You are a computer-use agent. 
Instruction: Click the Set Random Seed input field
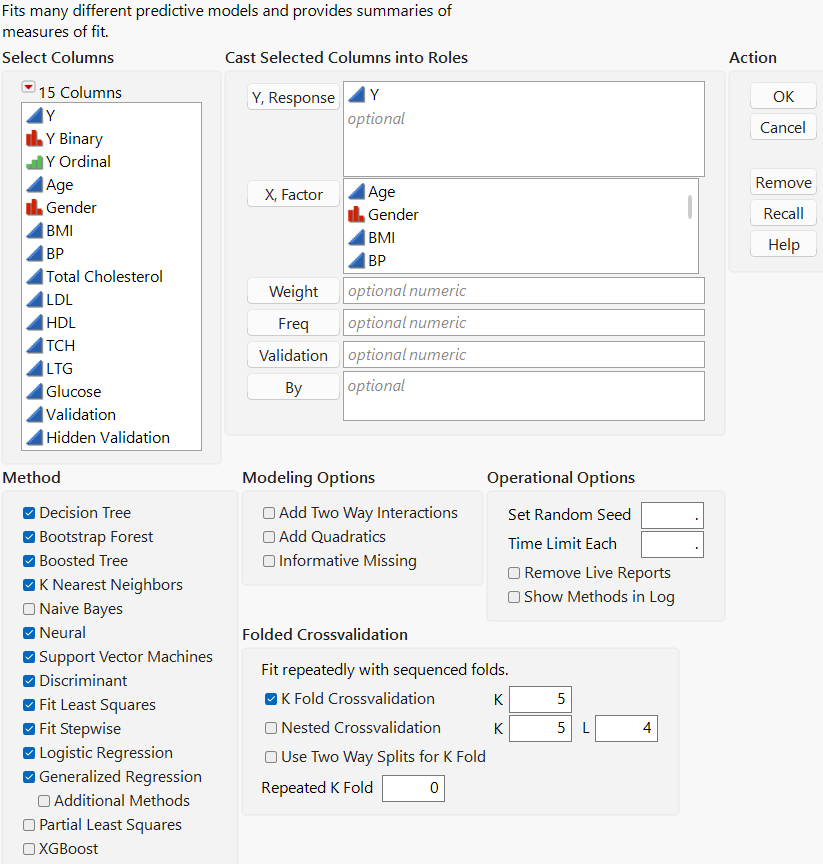click(x=672, y=515)
